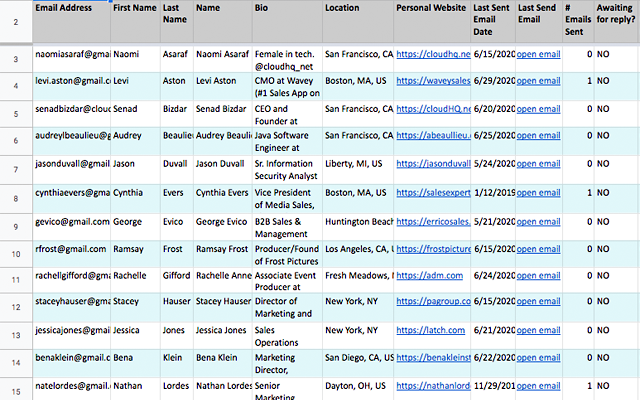Visit the https://pagroup.co website link

click(x=433, y=301)
